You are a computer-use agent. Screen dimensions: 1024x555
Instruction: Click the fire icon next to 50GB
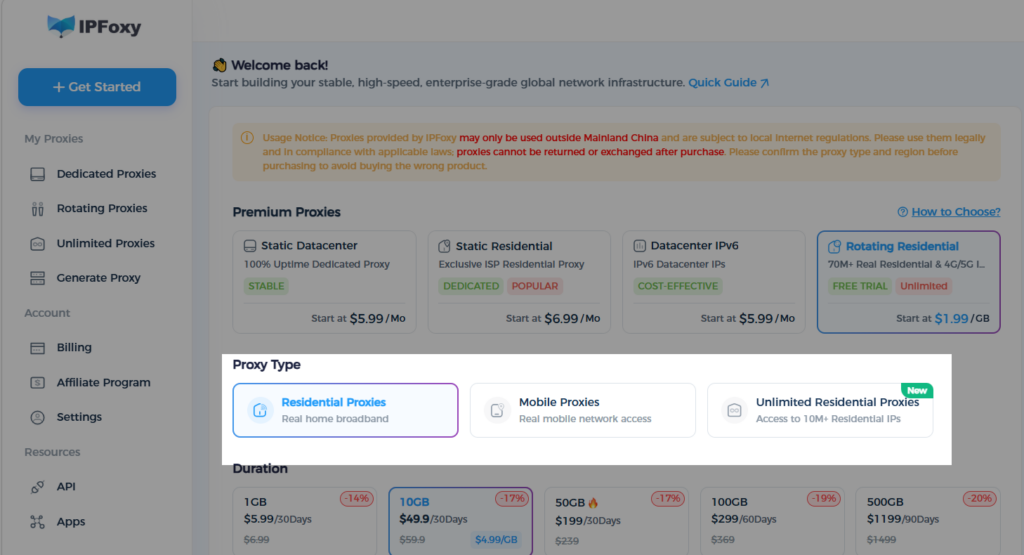coord(593,503)
